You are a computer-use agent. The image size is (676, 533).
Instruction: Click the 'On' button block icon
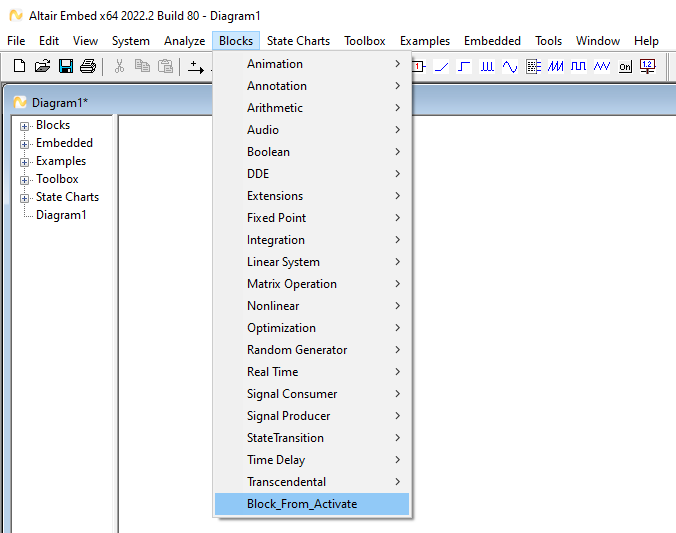(625, 66)
